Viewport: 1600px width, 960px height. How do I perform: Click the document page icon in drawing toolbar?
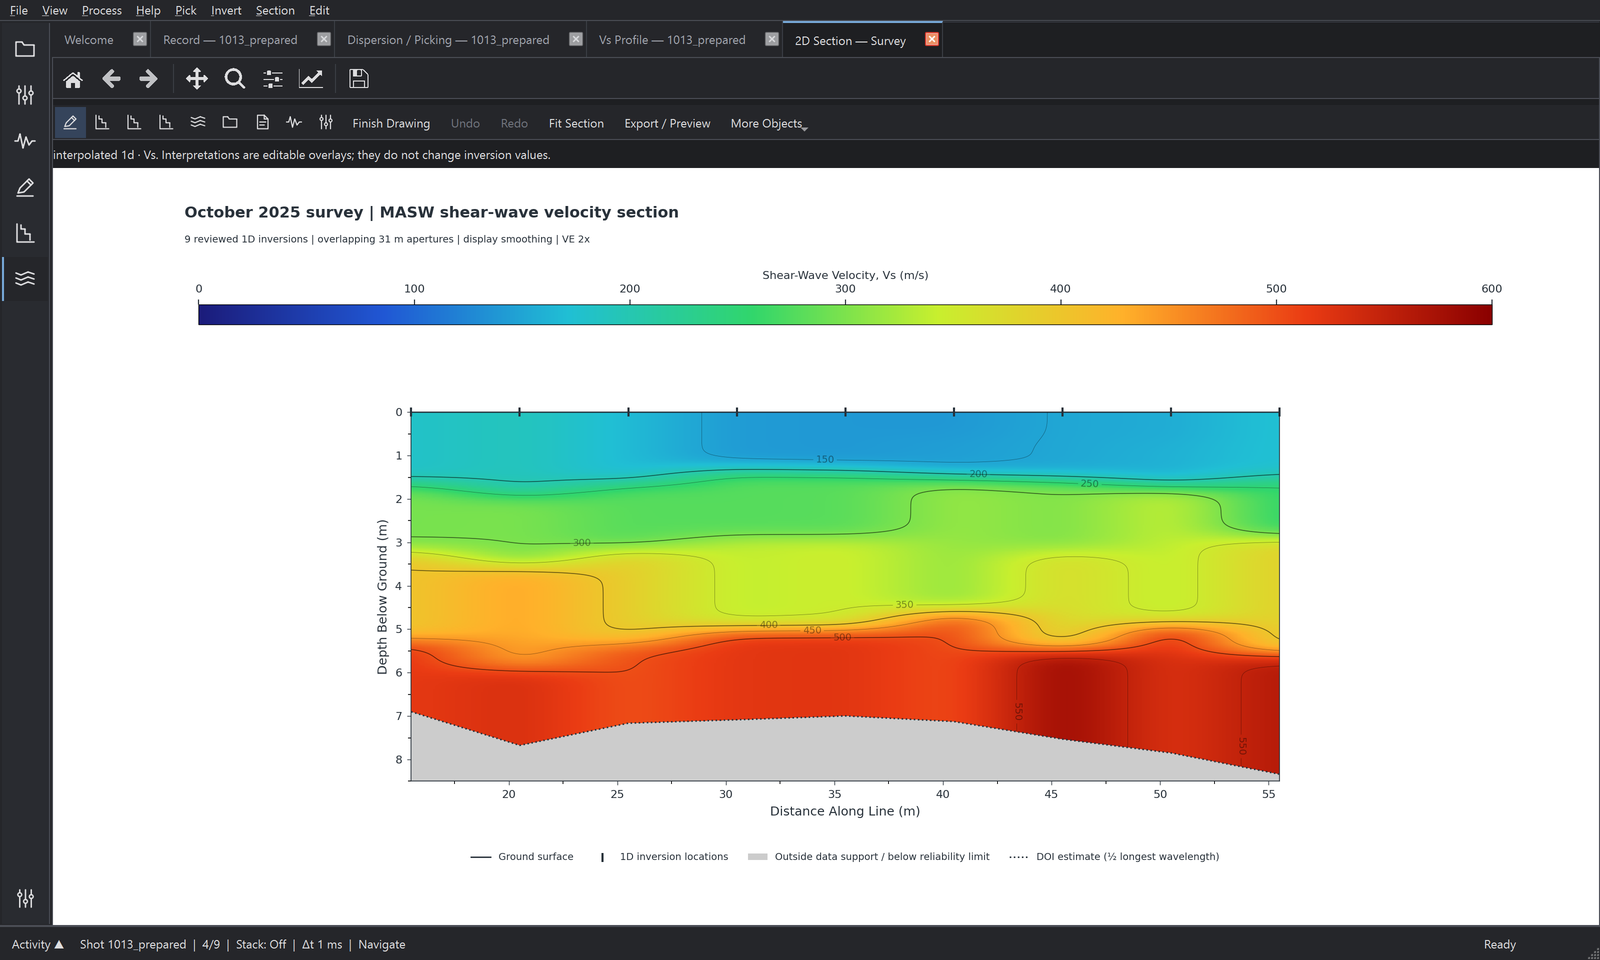point(262,123)
